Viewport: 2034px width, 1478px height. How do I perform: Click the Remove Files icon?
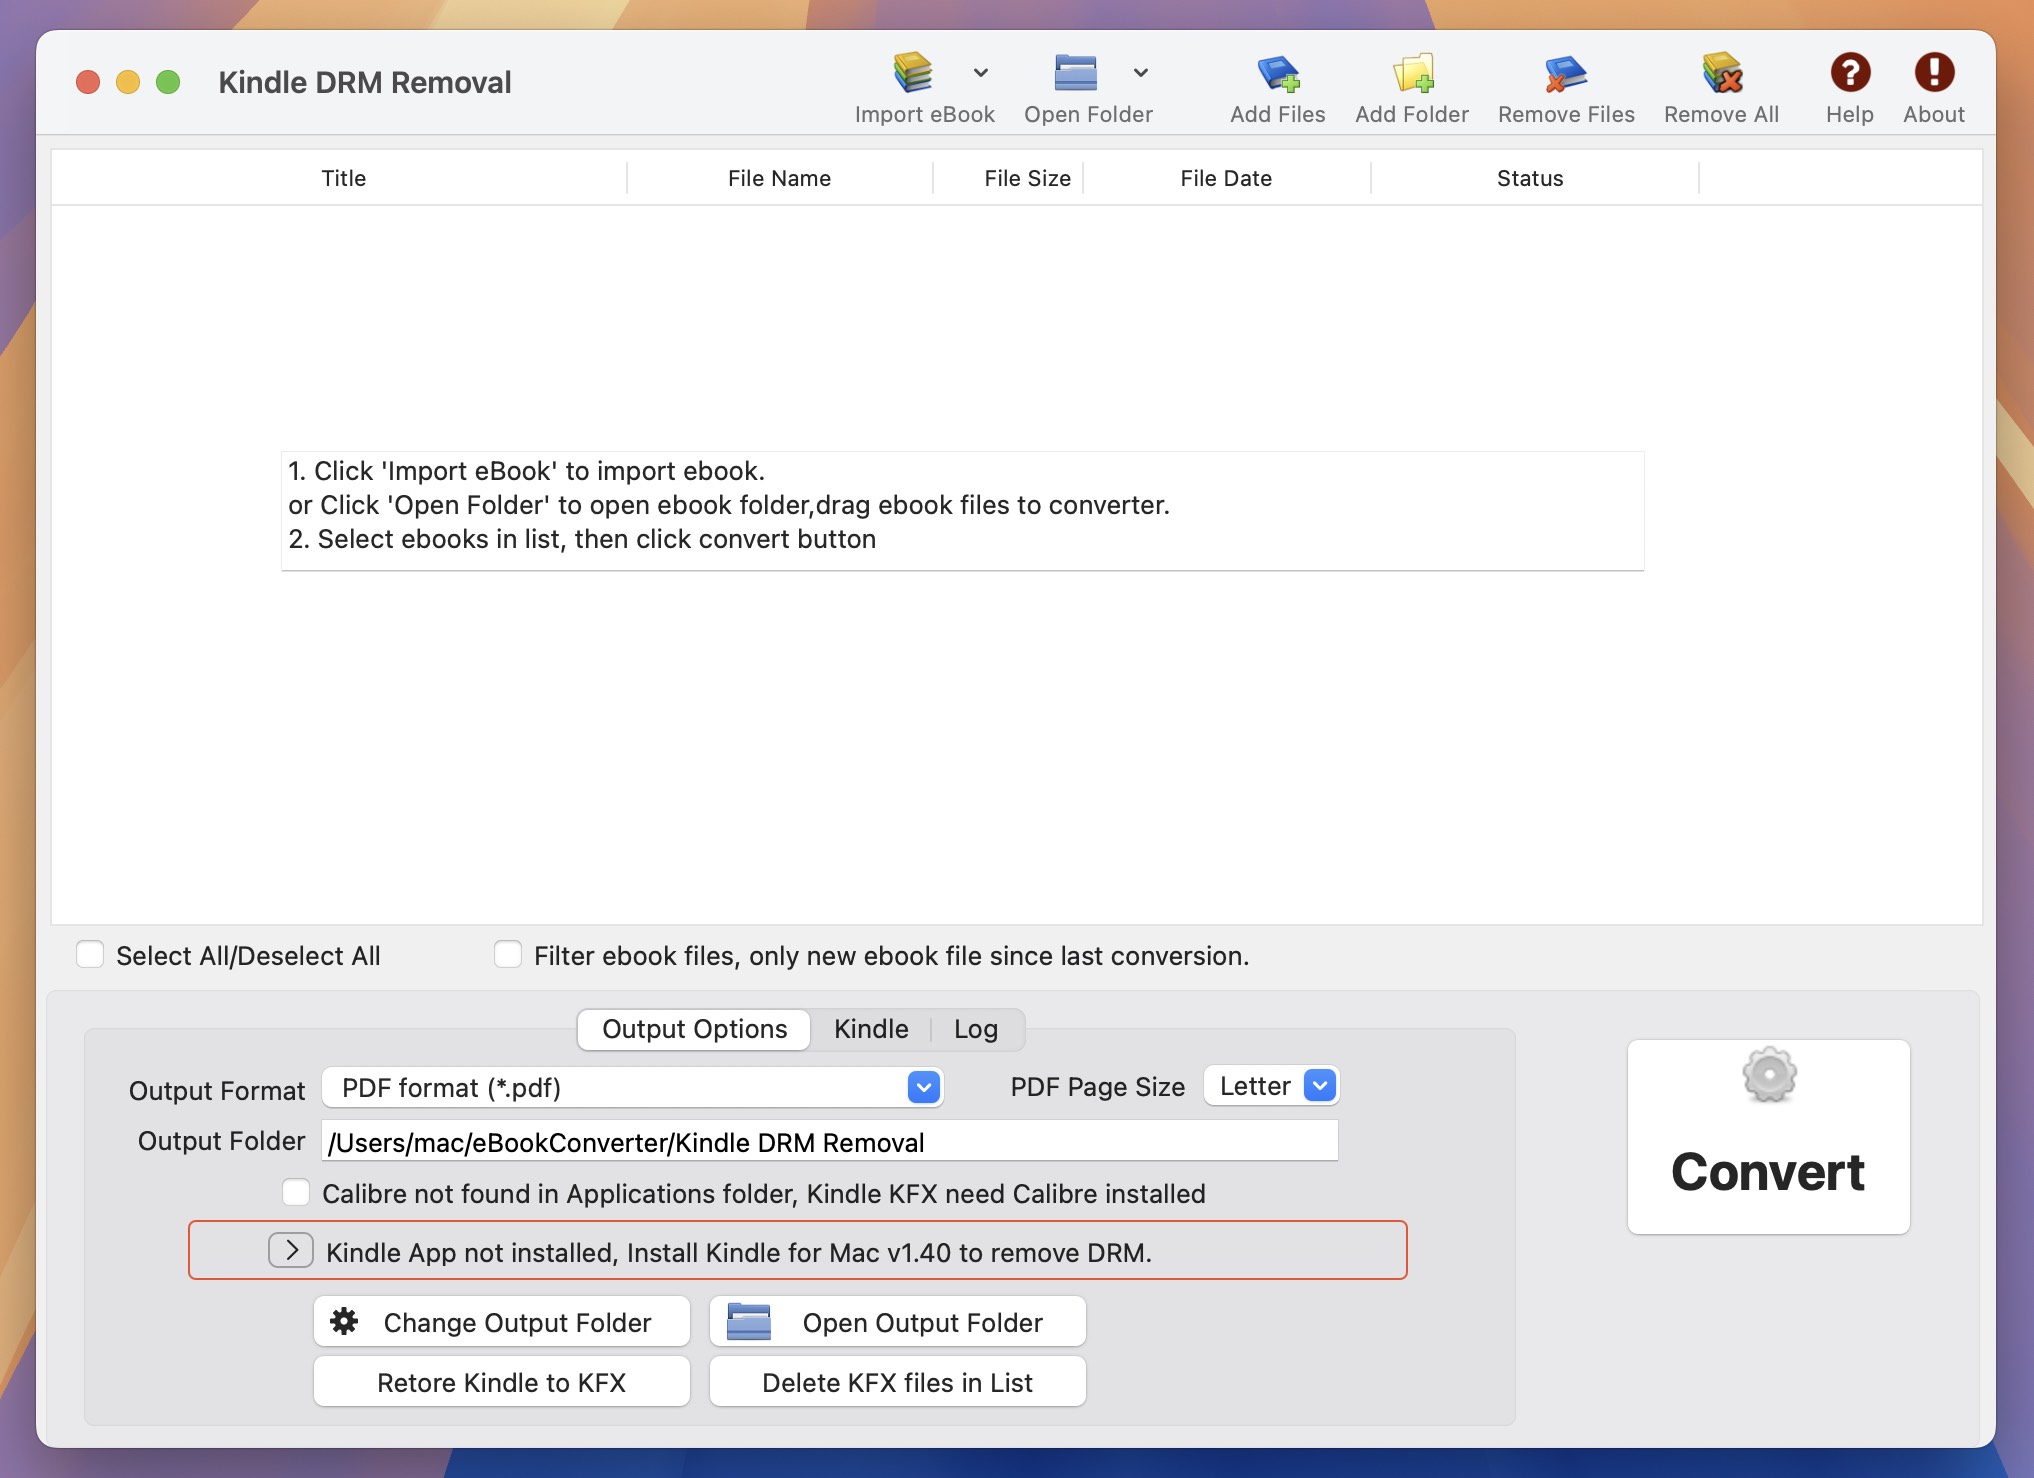1564,75
